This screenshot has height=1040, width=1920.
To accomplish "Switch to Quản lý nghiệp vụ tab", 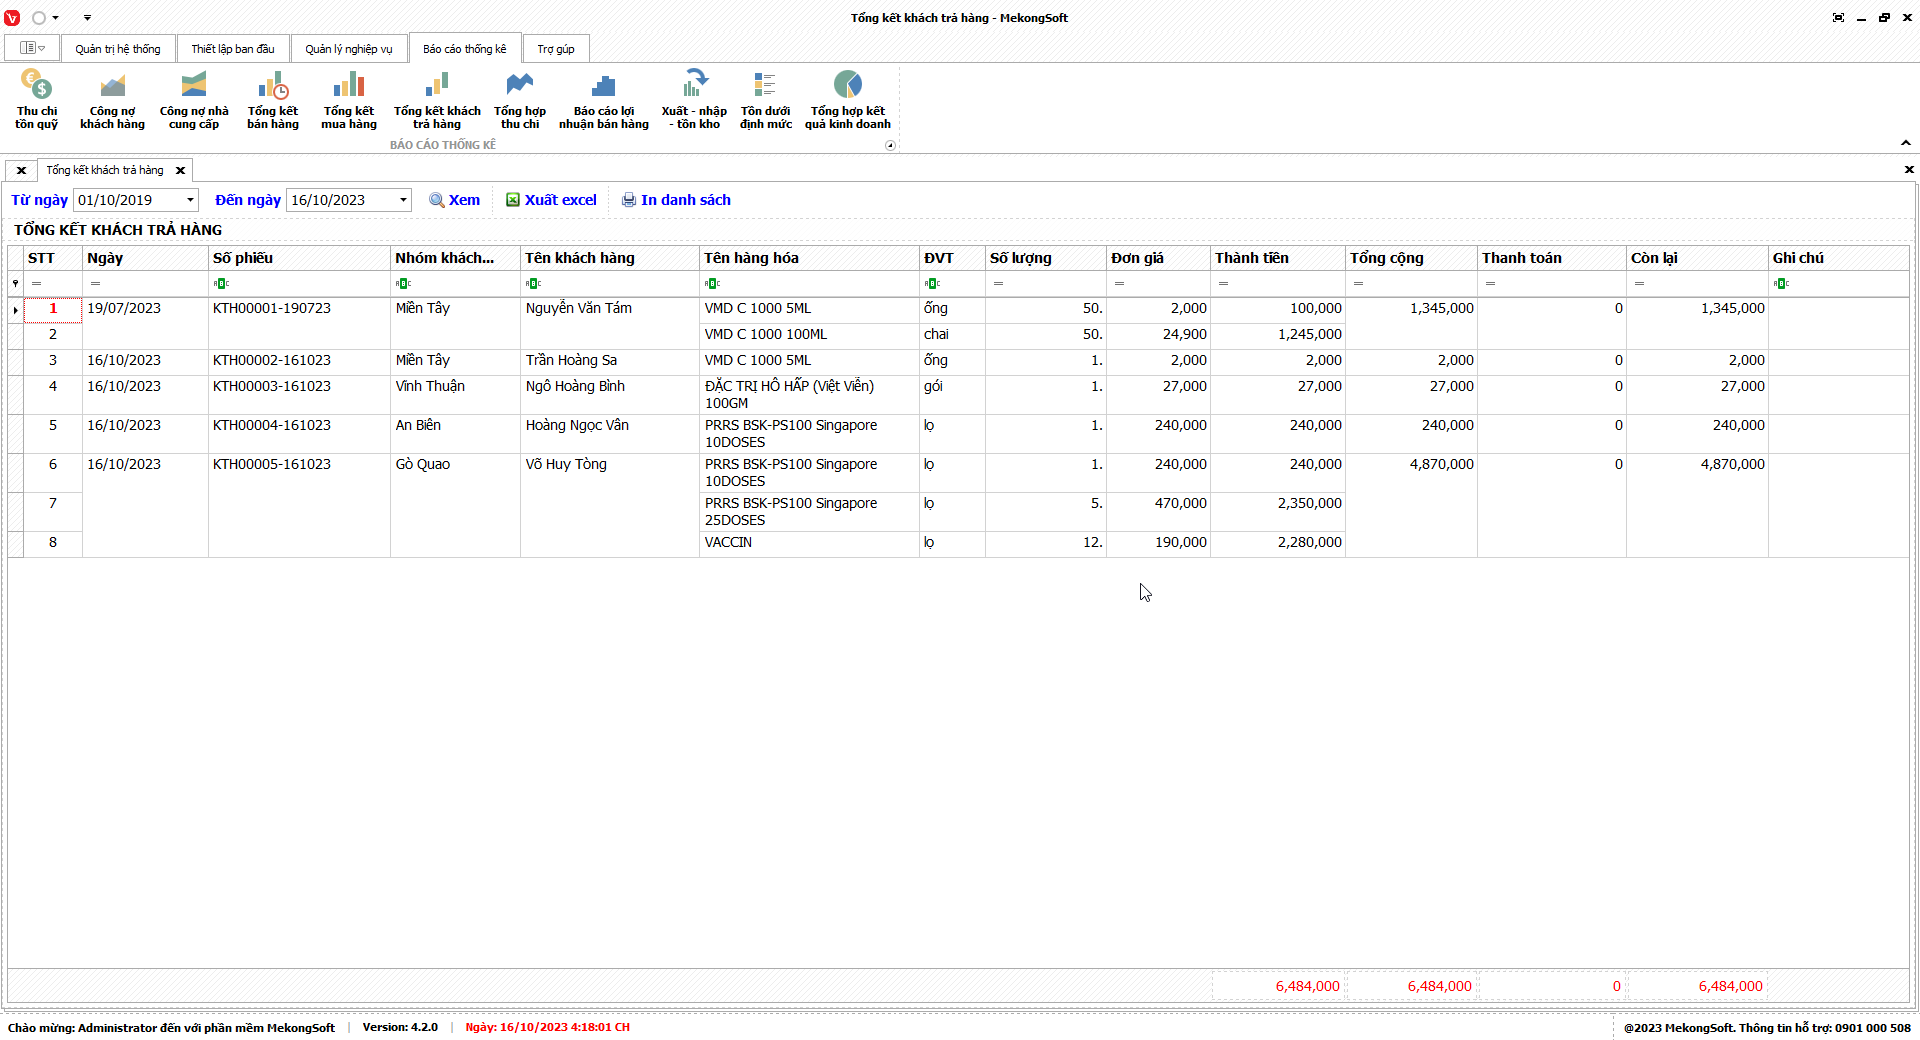I will 348,49.
